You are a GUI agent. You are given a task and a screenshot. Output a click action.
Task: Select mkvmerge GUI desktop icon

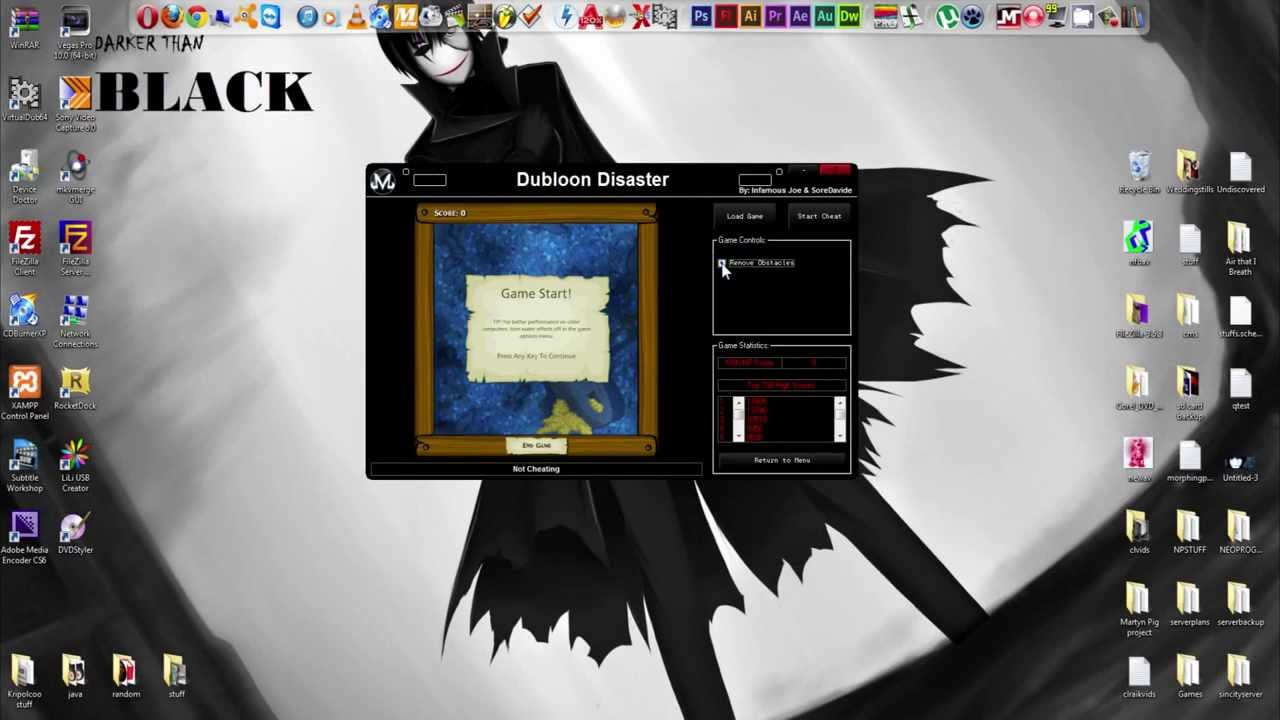75,176
